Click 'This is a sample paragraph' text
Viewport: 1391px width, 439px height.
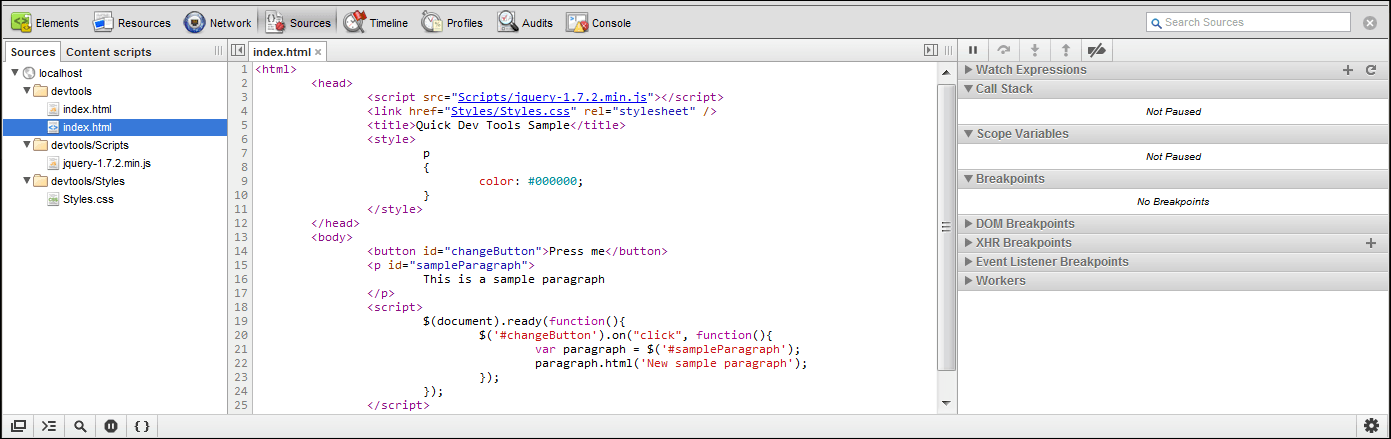[514, 279]
